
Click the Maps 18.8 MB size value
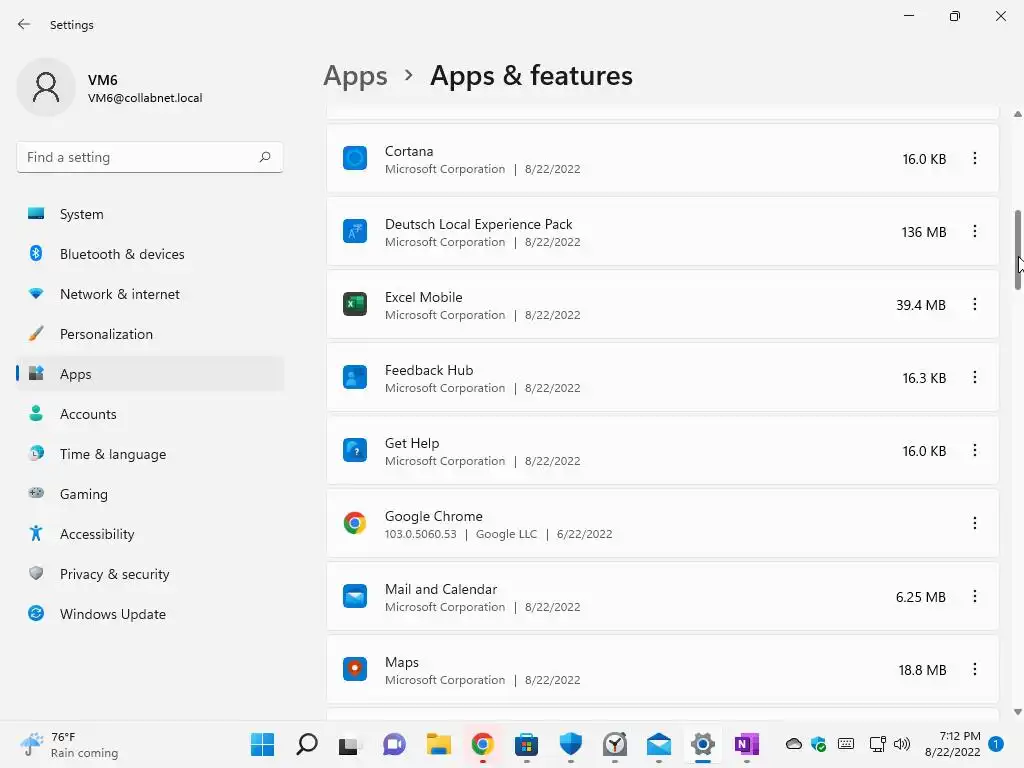922,670
